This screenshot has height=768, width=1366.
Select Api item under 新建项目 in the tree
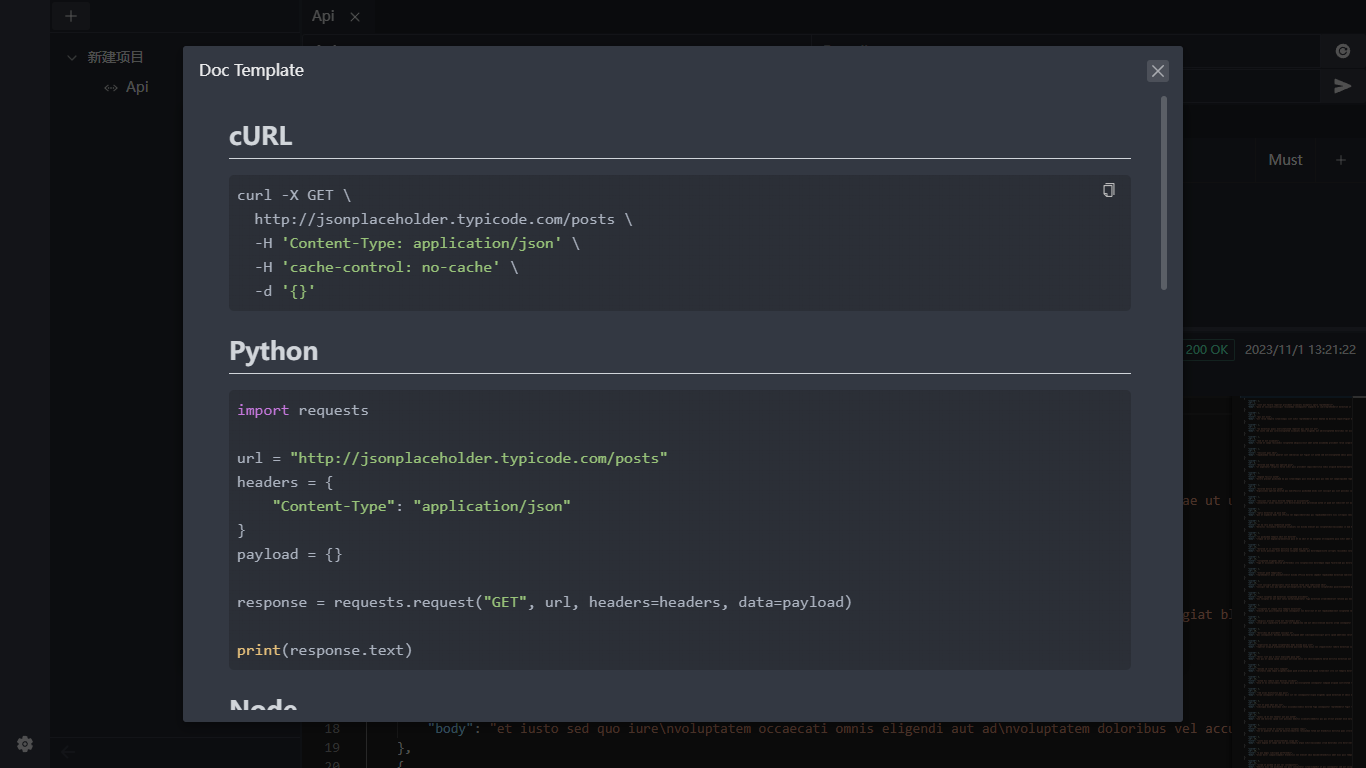[x=137, y=87]
